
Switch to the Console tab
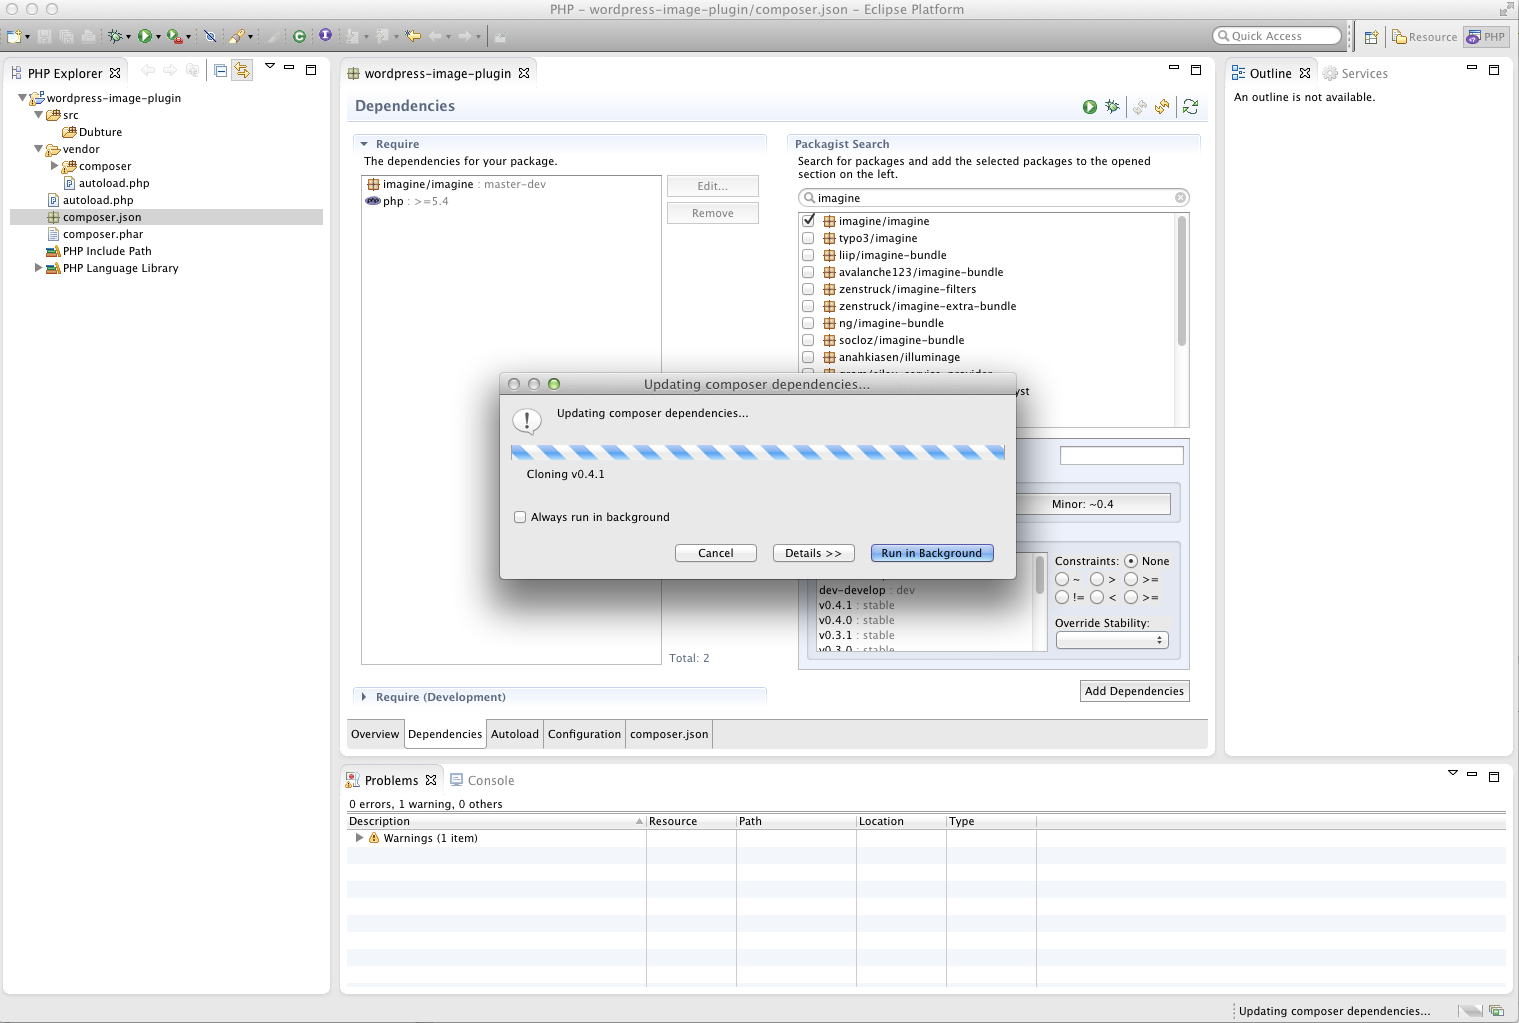point(482,780)
